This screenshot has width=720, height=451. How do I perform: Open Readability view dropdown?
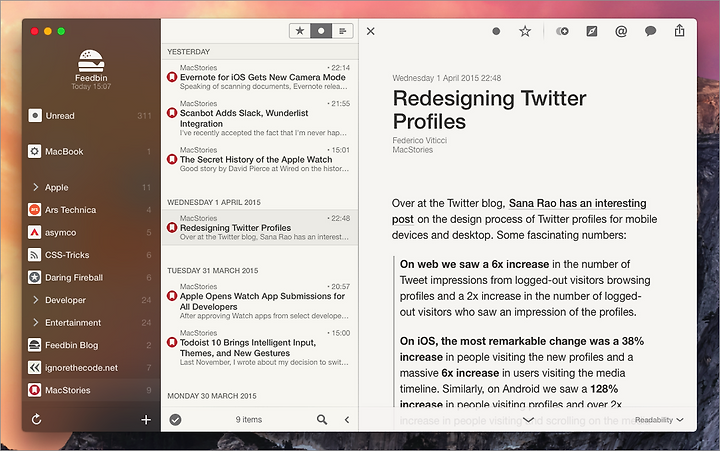[659, 420]
